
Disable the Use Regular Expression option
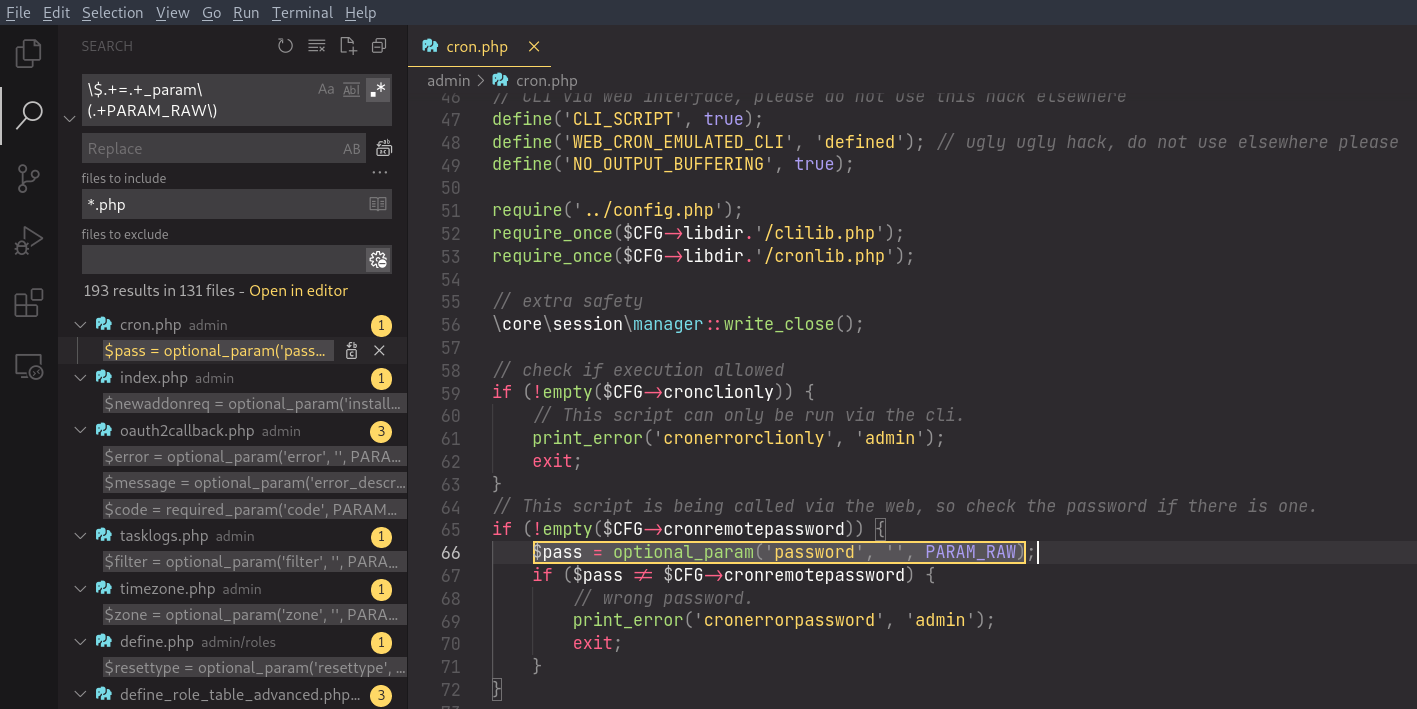point(377,89)
